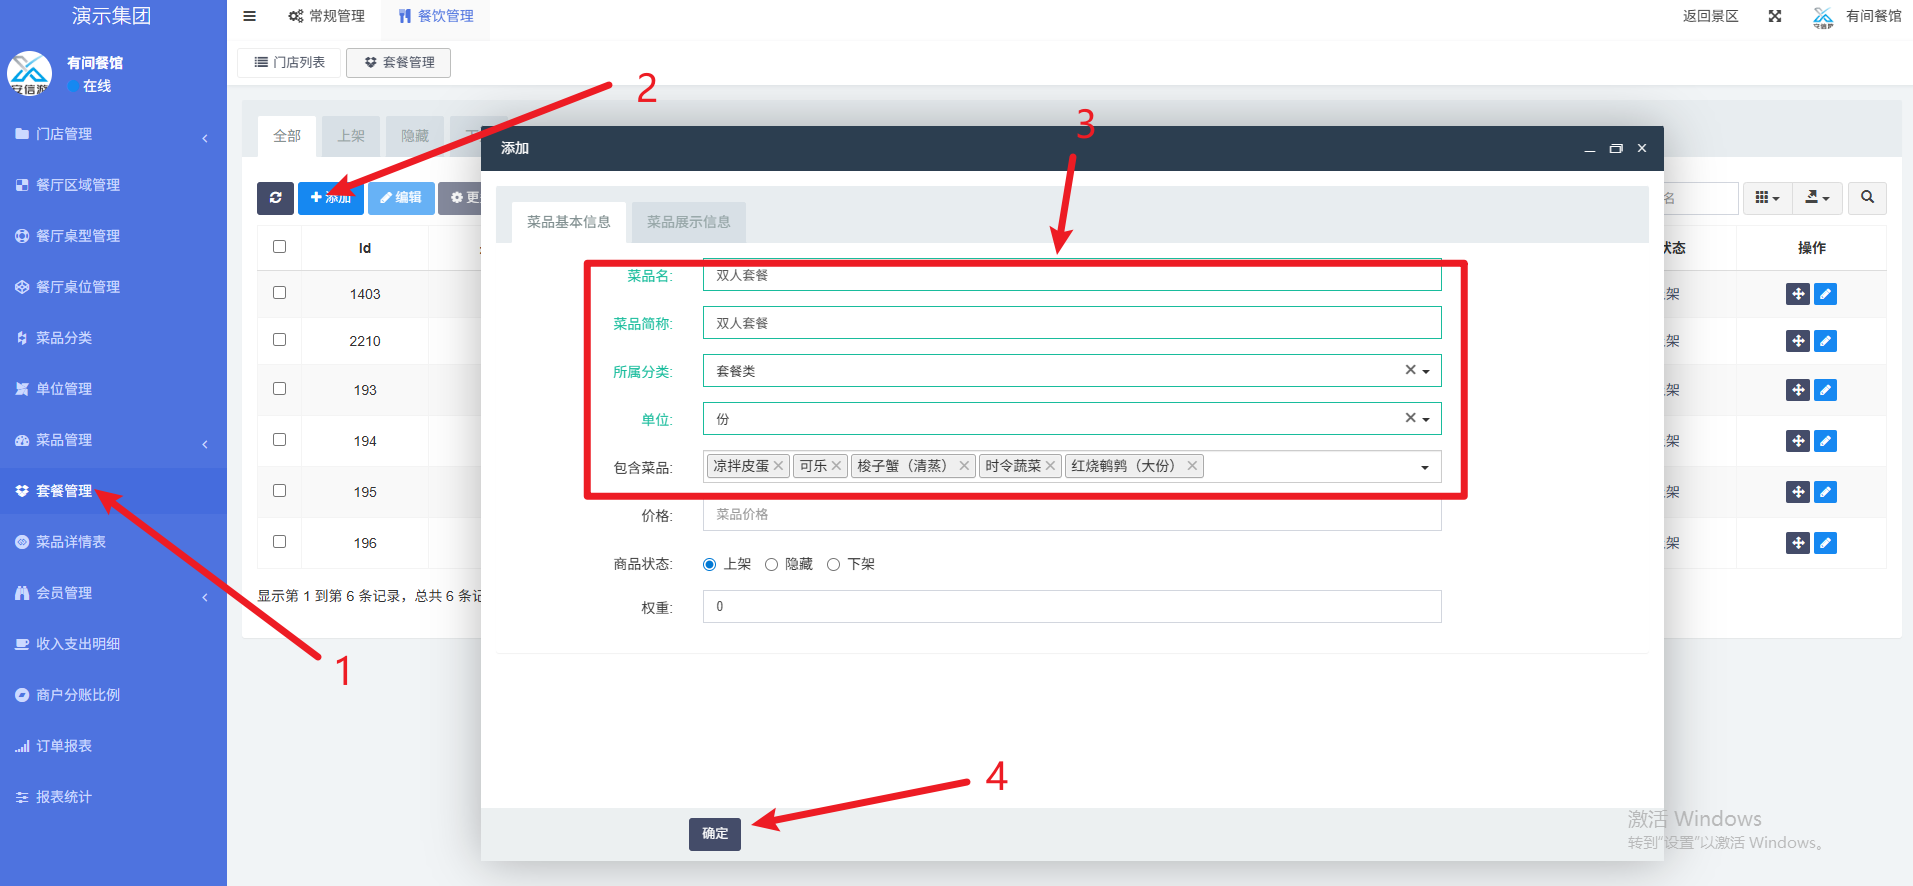Remove 凉拌皮蛋 tag from included dishes
The image size is (1913, 886).
(x=778, y=466)
